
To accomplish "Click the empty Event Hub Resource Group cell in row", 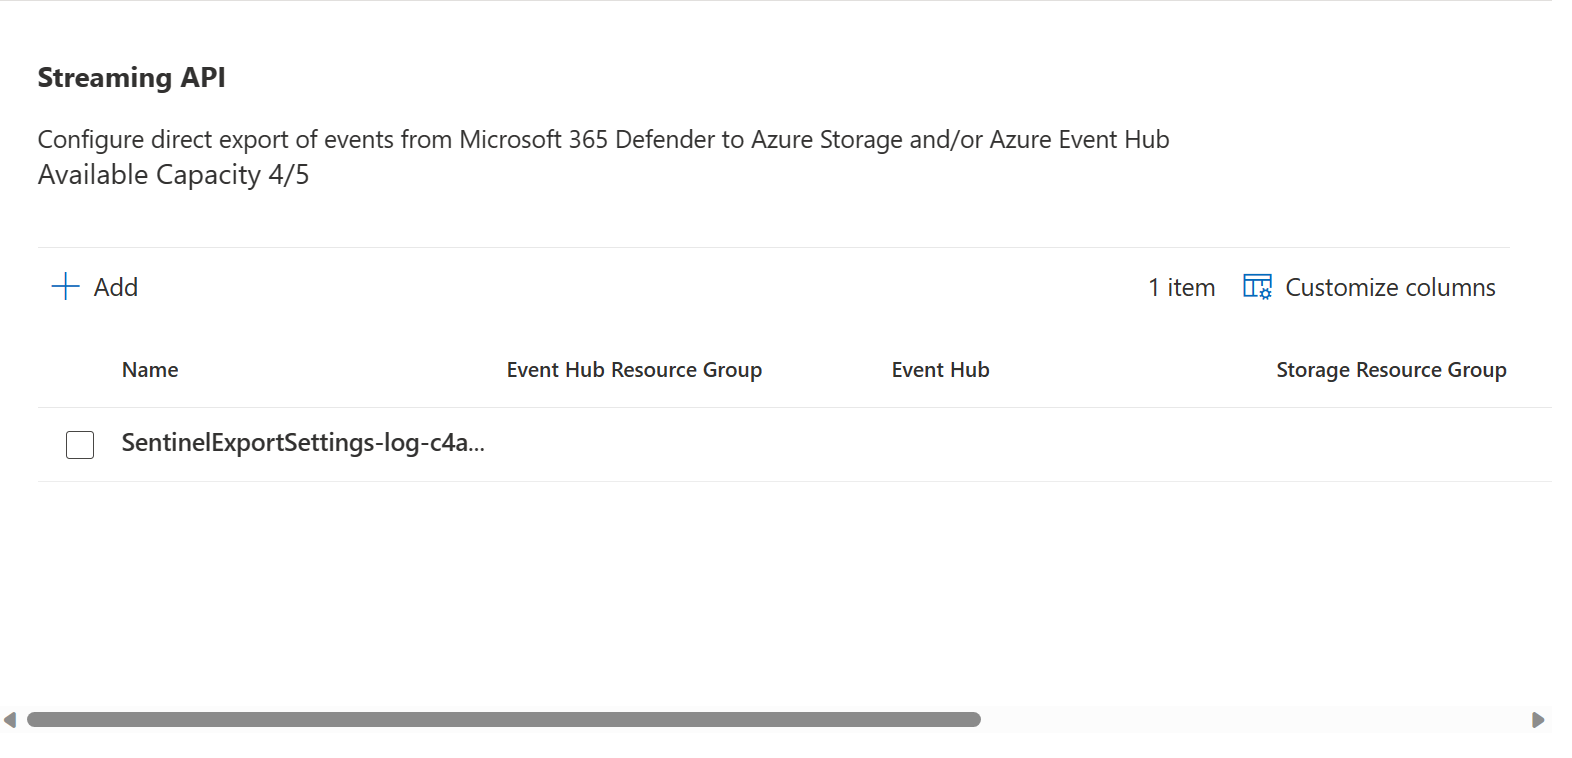I will coord(691,445).
